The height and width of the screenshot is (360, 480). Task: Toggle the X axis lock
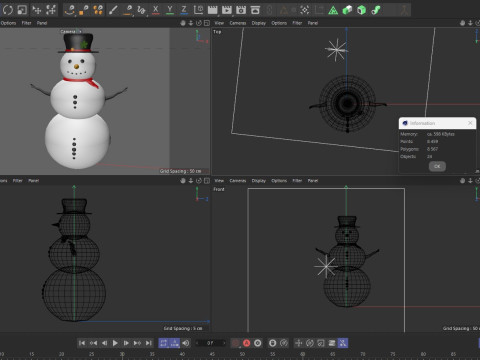coord(155,10)
